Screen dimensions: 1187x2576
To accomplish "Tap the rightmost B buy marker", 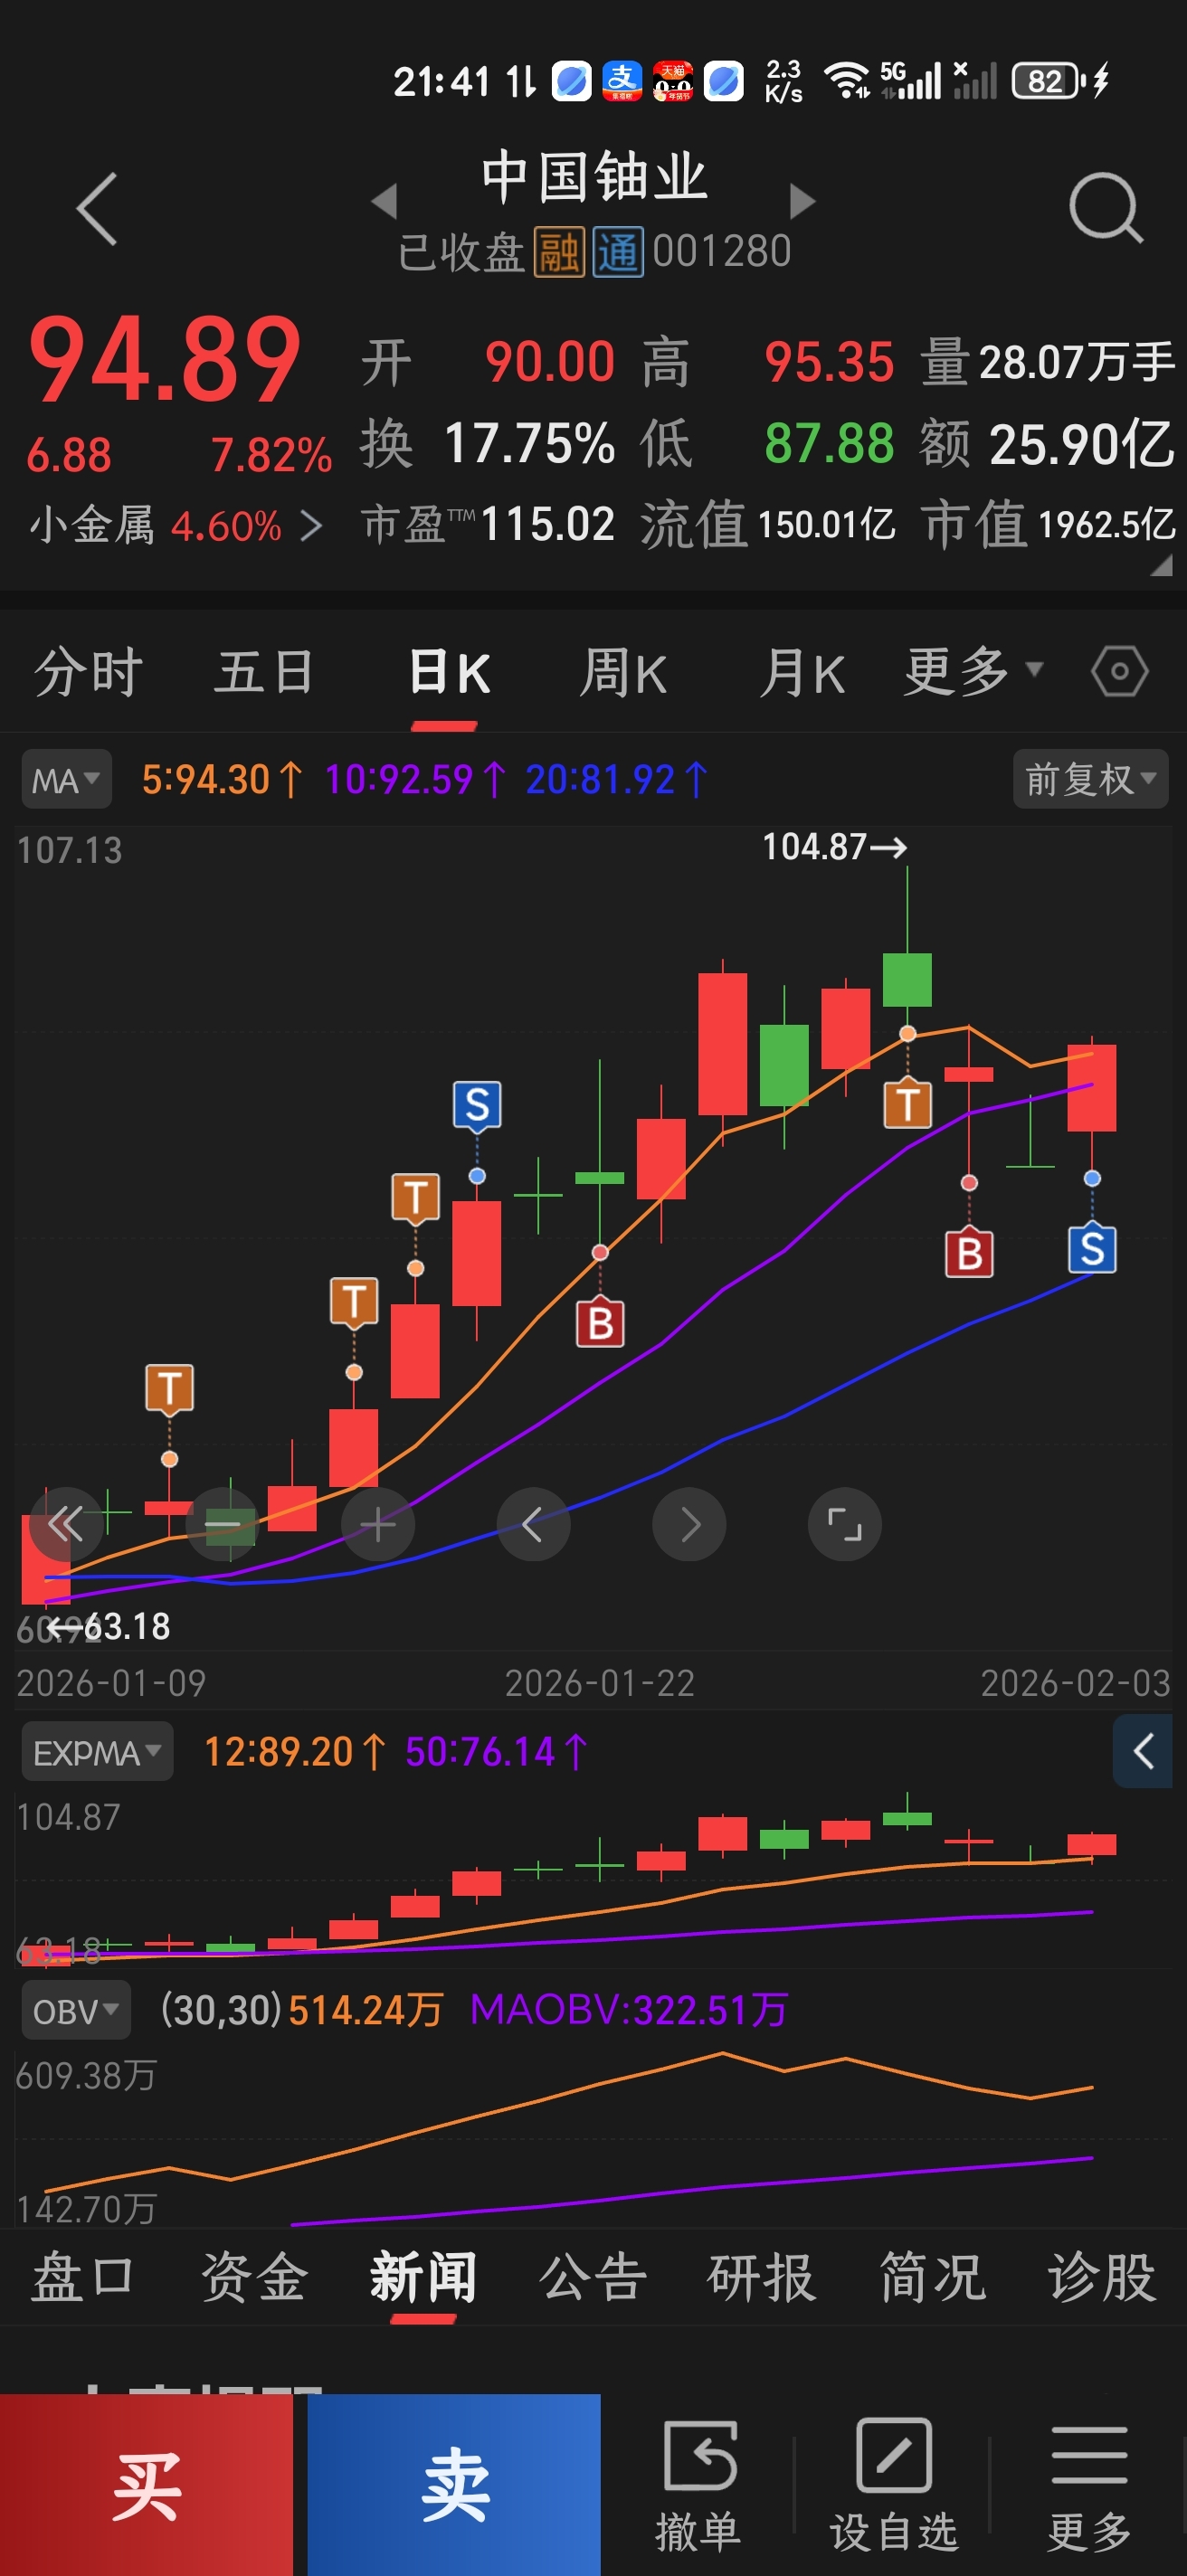I will (969, 1253).
